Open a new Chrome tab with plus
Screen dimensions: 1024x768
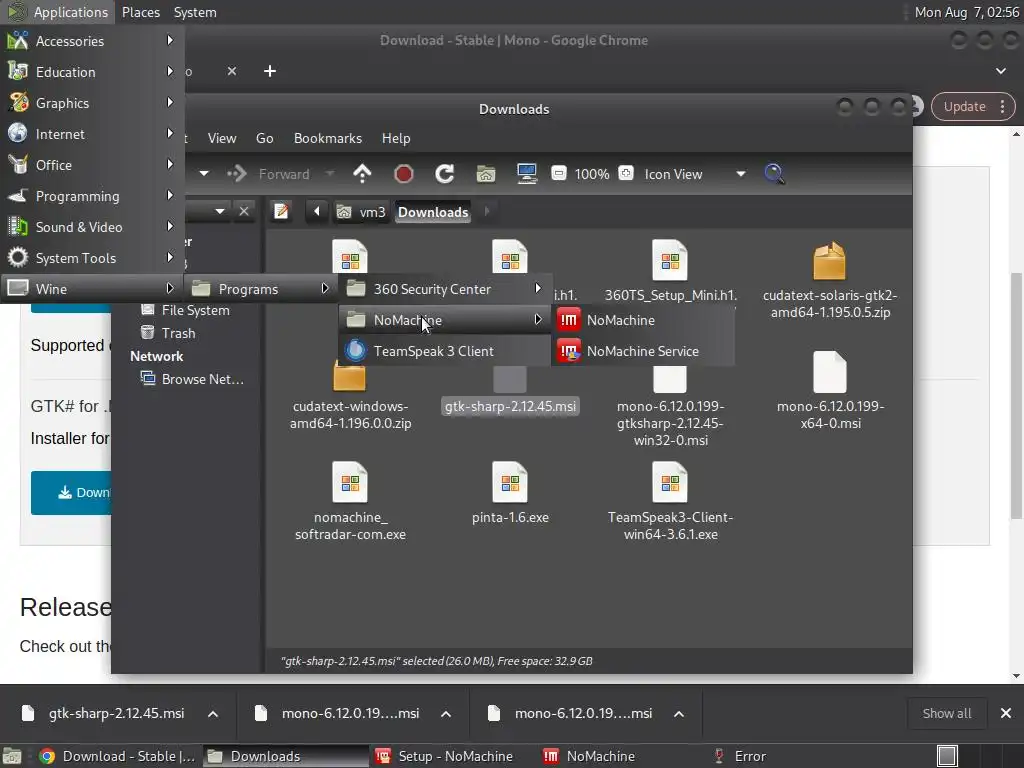tap(270, 71)
